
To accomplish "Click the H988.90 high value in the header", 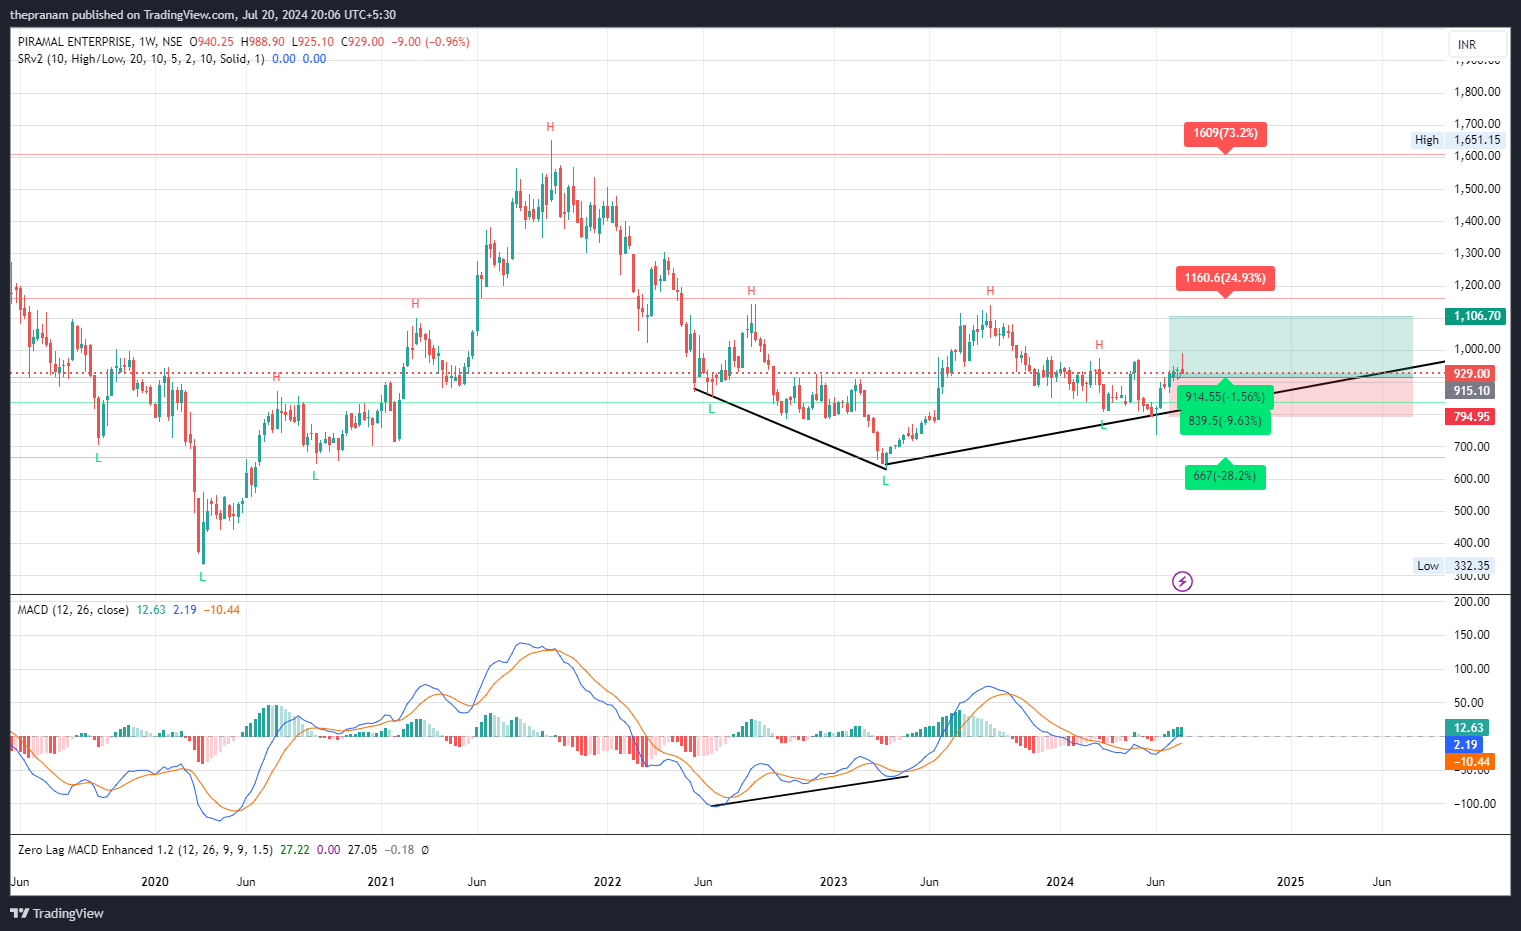I will [x=263, y=42].
